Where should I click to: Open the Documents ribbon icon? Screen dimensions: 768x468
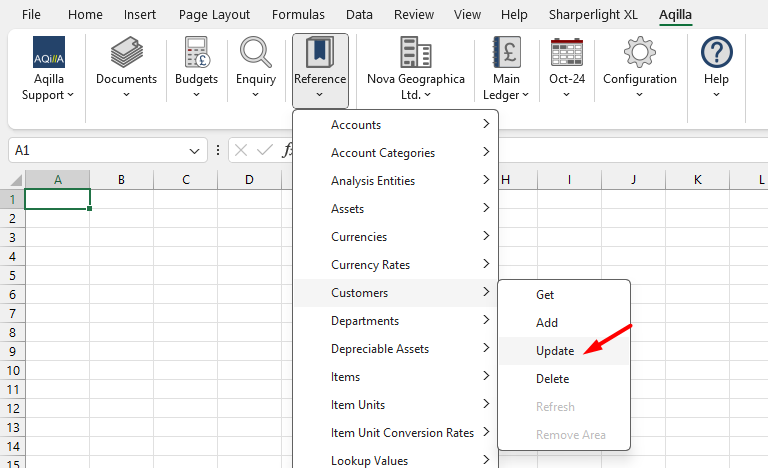pos(126,53)
